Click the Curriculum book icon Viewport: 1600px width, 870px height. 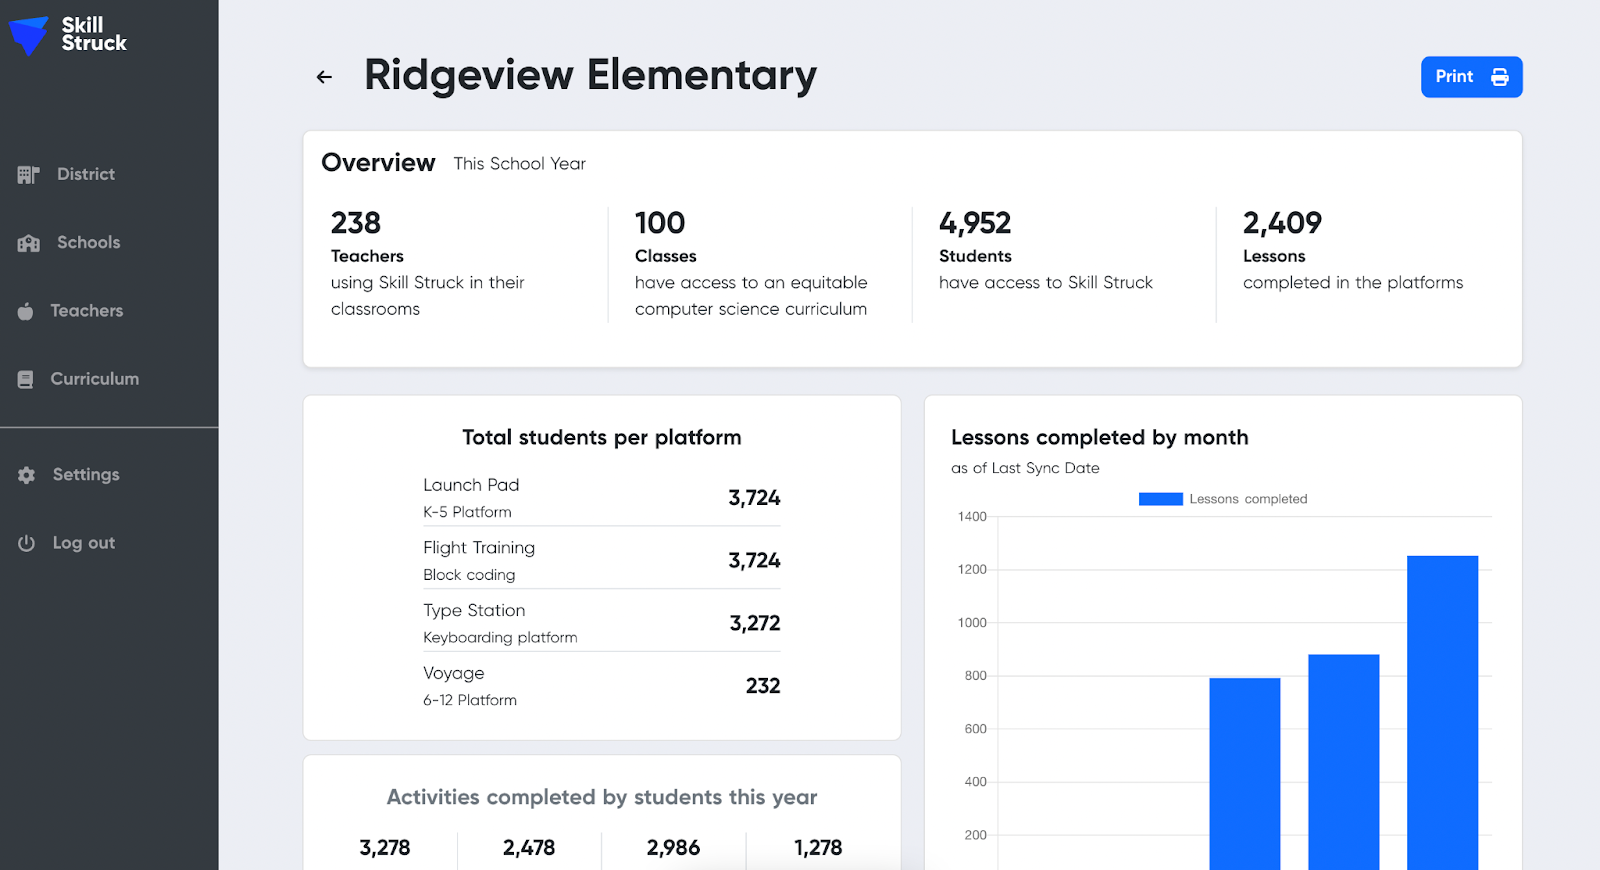(x=25, y=379)
